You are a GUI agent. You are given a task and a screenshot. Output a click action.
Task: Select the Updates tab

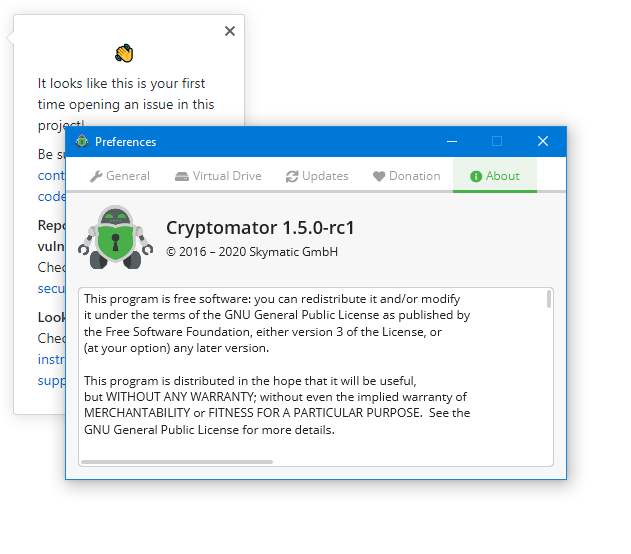[x=317, y=176]
